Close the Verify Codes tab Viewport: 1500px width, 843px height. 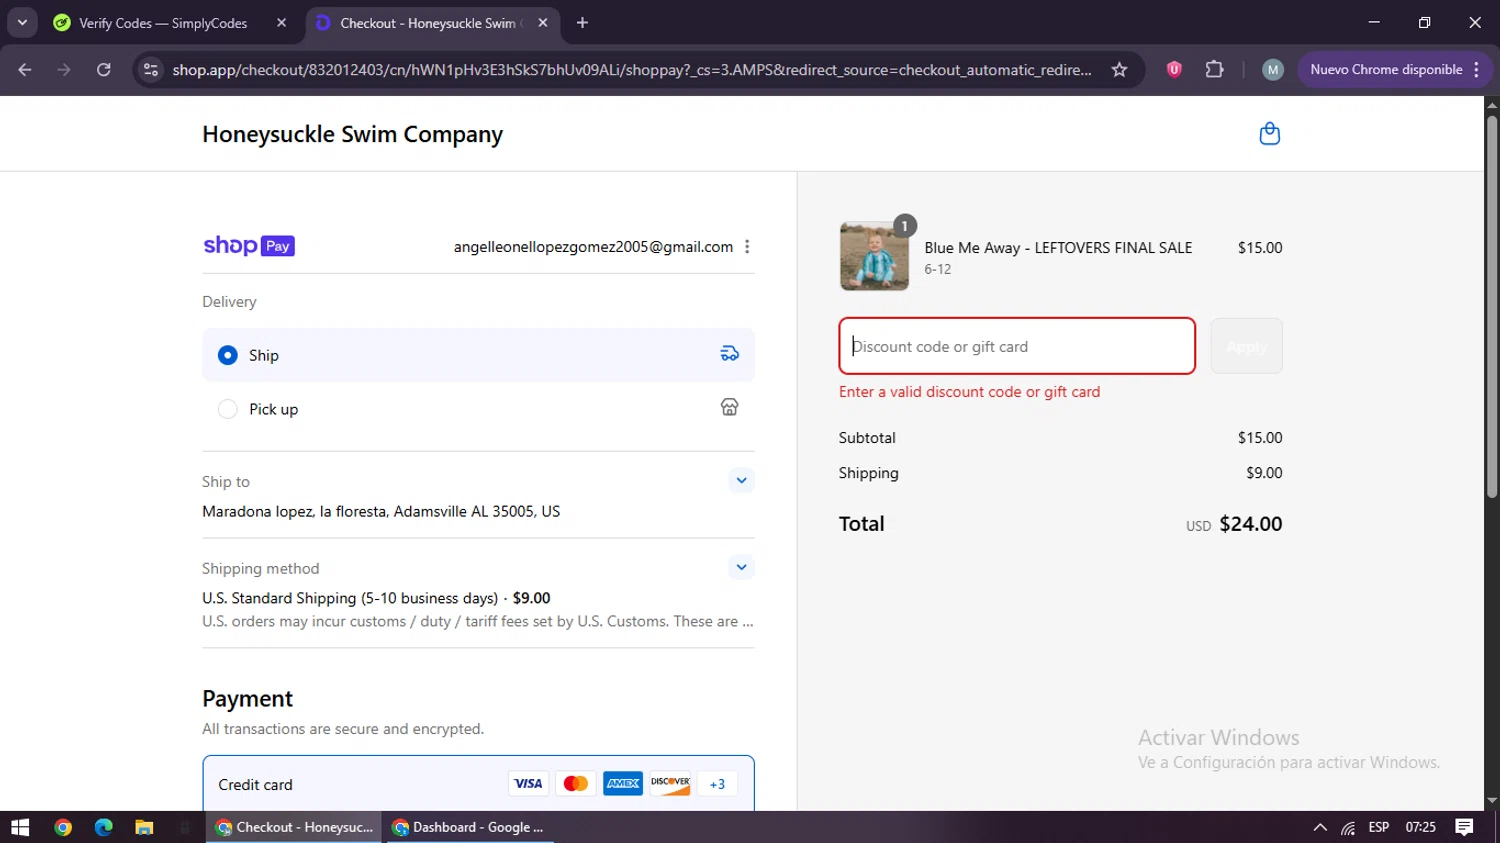tap(281, 23)
